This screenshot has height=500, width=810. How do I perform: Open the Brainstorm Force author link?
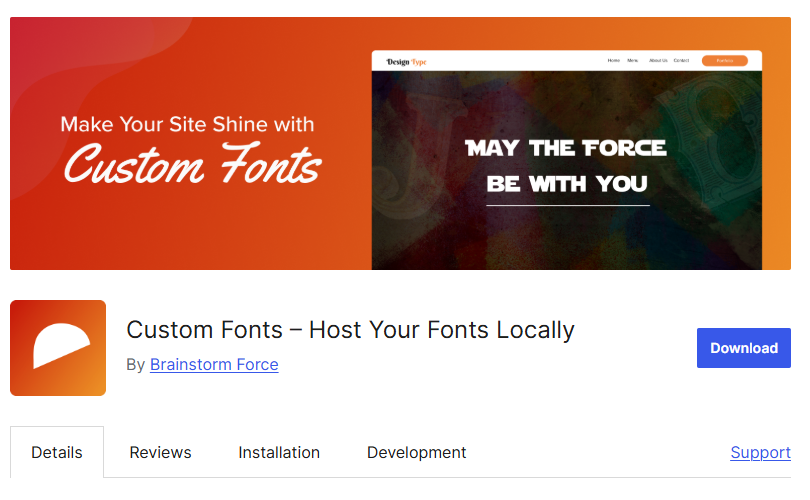(214, 365)
